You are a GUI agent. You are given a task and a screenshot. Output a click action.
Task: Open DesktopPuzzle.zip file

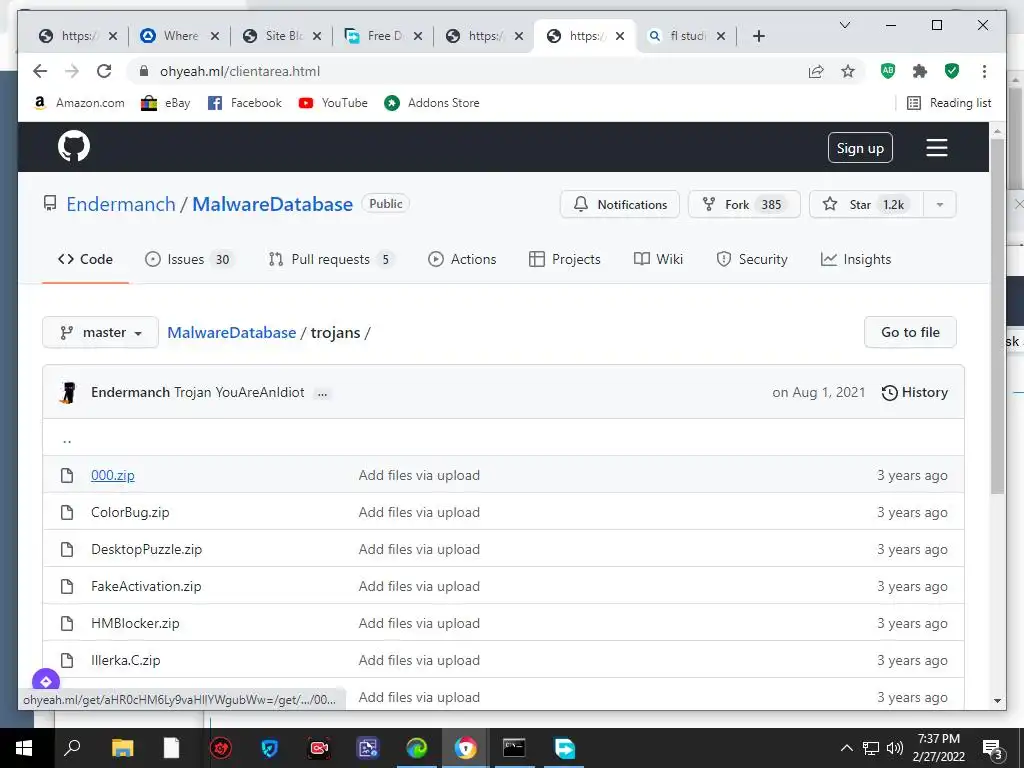pyautogui.click(x=146, y=549)
